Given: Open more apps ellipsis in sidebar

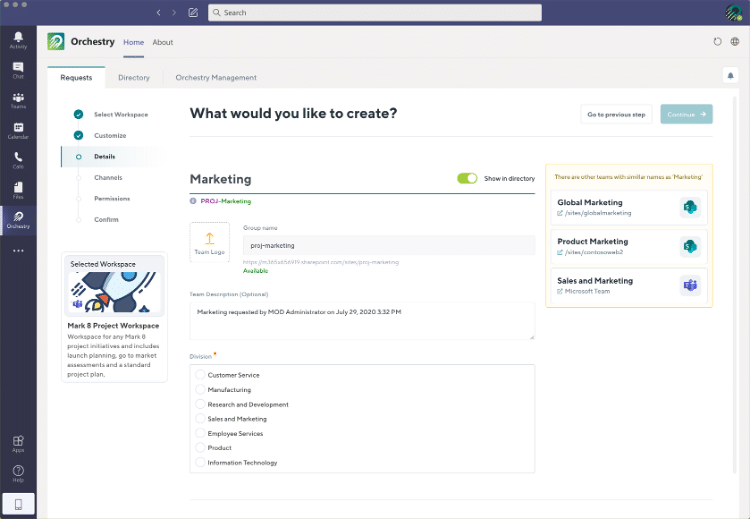Looking at the screenshot, I should coord(18,250).
